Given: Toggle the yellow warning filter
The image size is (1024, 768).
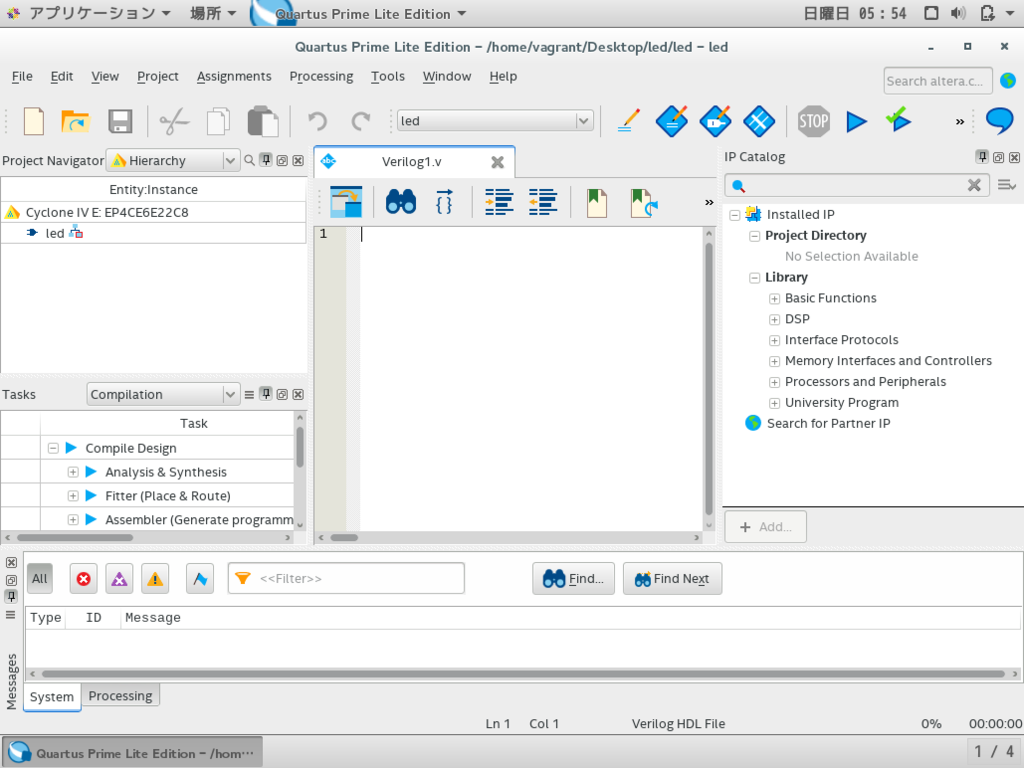Looking at the screenshot, I should click(155, 579).
